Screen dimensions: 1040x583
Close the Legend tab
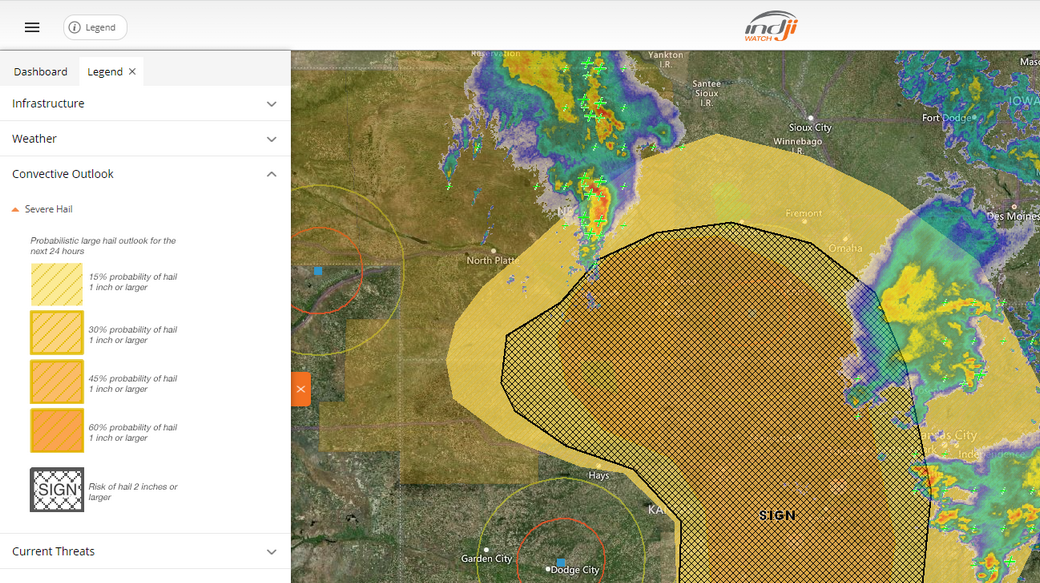(132, 72)
